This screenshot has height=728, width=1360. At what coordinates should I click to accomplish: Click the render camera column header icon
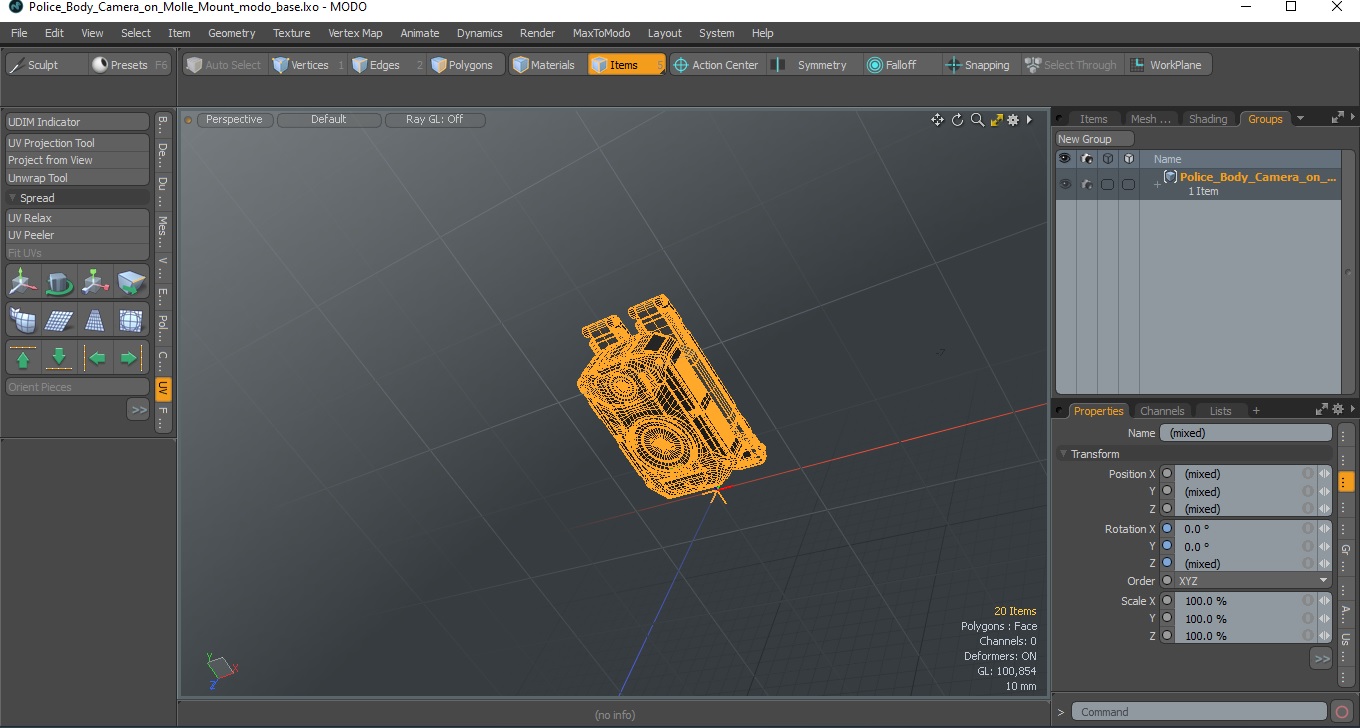pos(1086,159)
